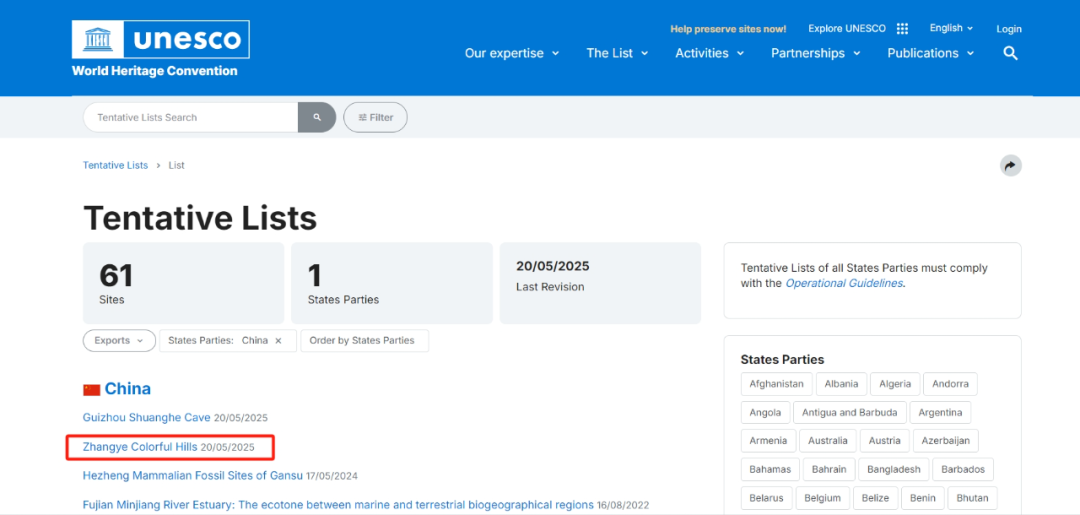Open the Operational Guidelines link

pyautogui.click(x=844, y=283)
